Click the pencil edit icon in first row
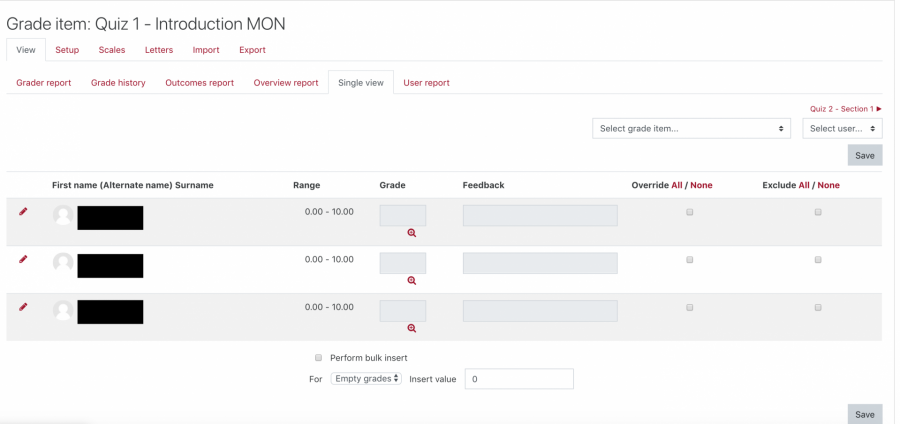Image resolution: width=900 pixels, height=424 pixels. coord(23,212)
